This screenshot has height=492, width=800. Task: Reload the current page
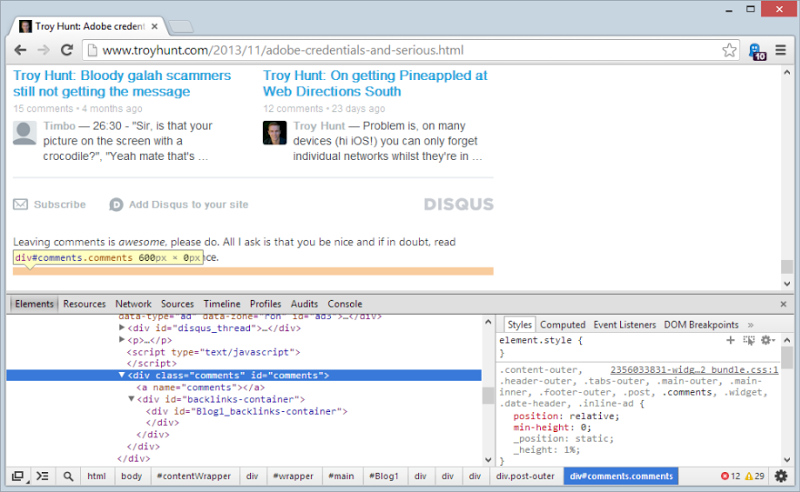pyautogui.click(x=67, y=50)
